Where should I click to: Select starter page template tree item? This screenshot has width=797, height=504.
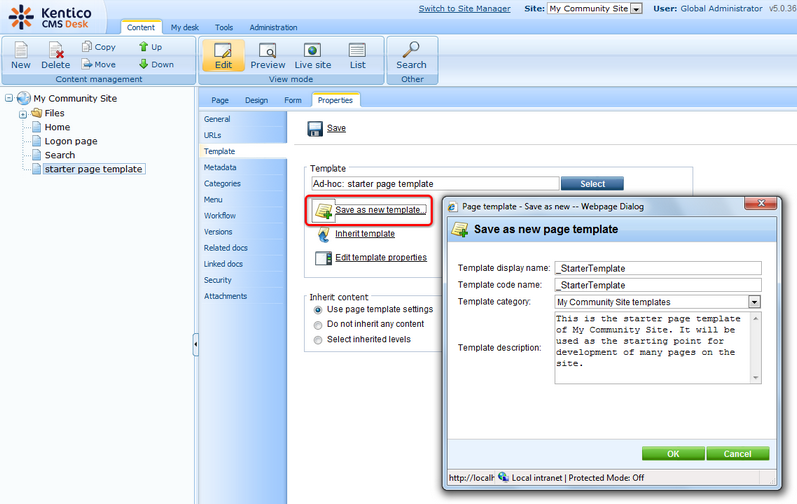click(x=94, y=169)
